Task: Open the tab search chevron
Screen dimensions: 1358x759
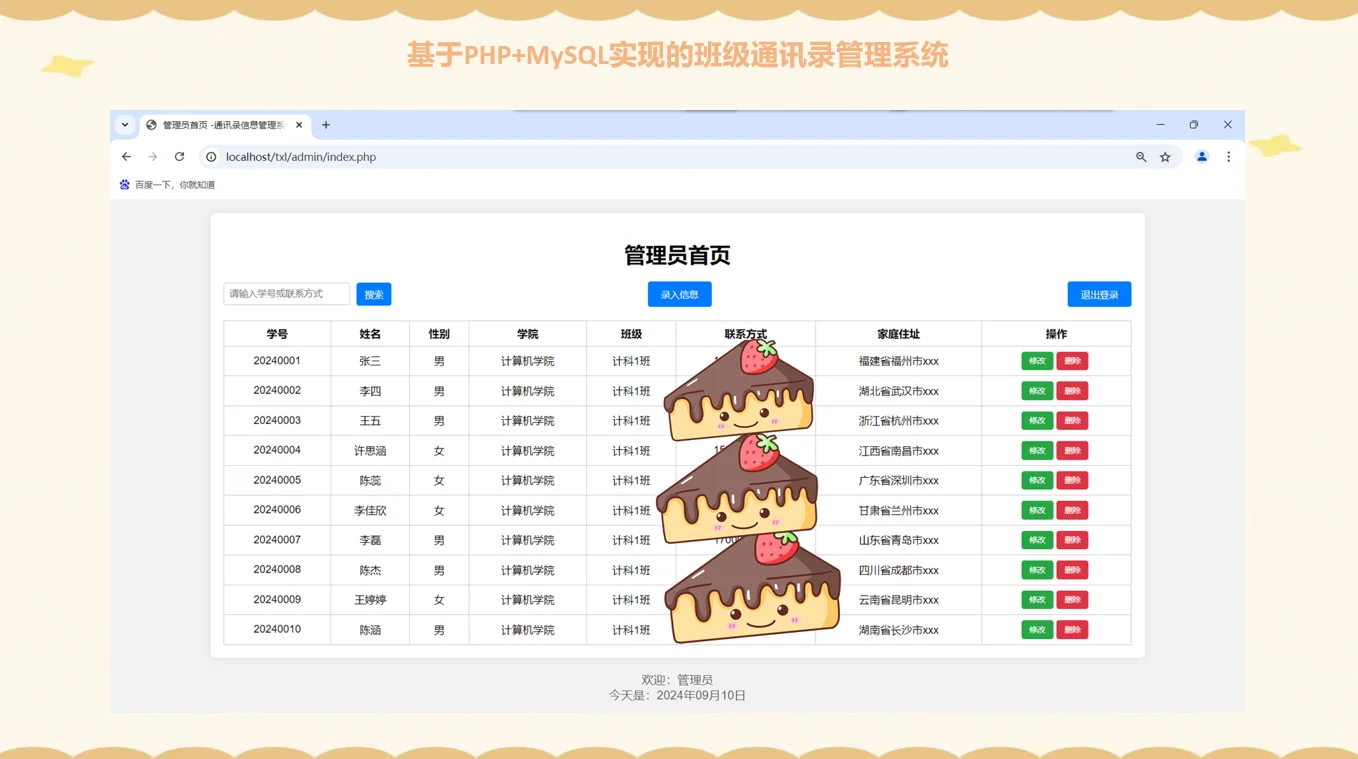Action: 124,124
